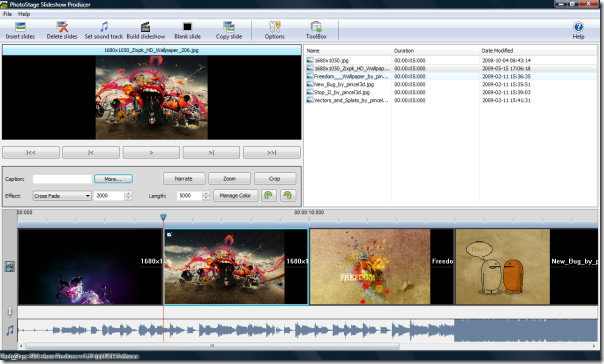This screenshot has width=604, height=364.
Task: Sort list by Duration column header
Action: point(435,50)
